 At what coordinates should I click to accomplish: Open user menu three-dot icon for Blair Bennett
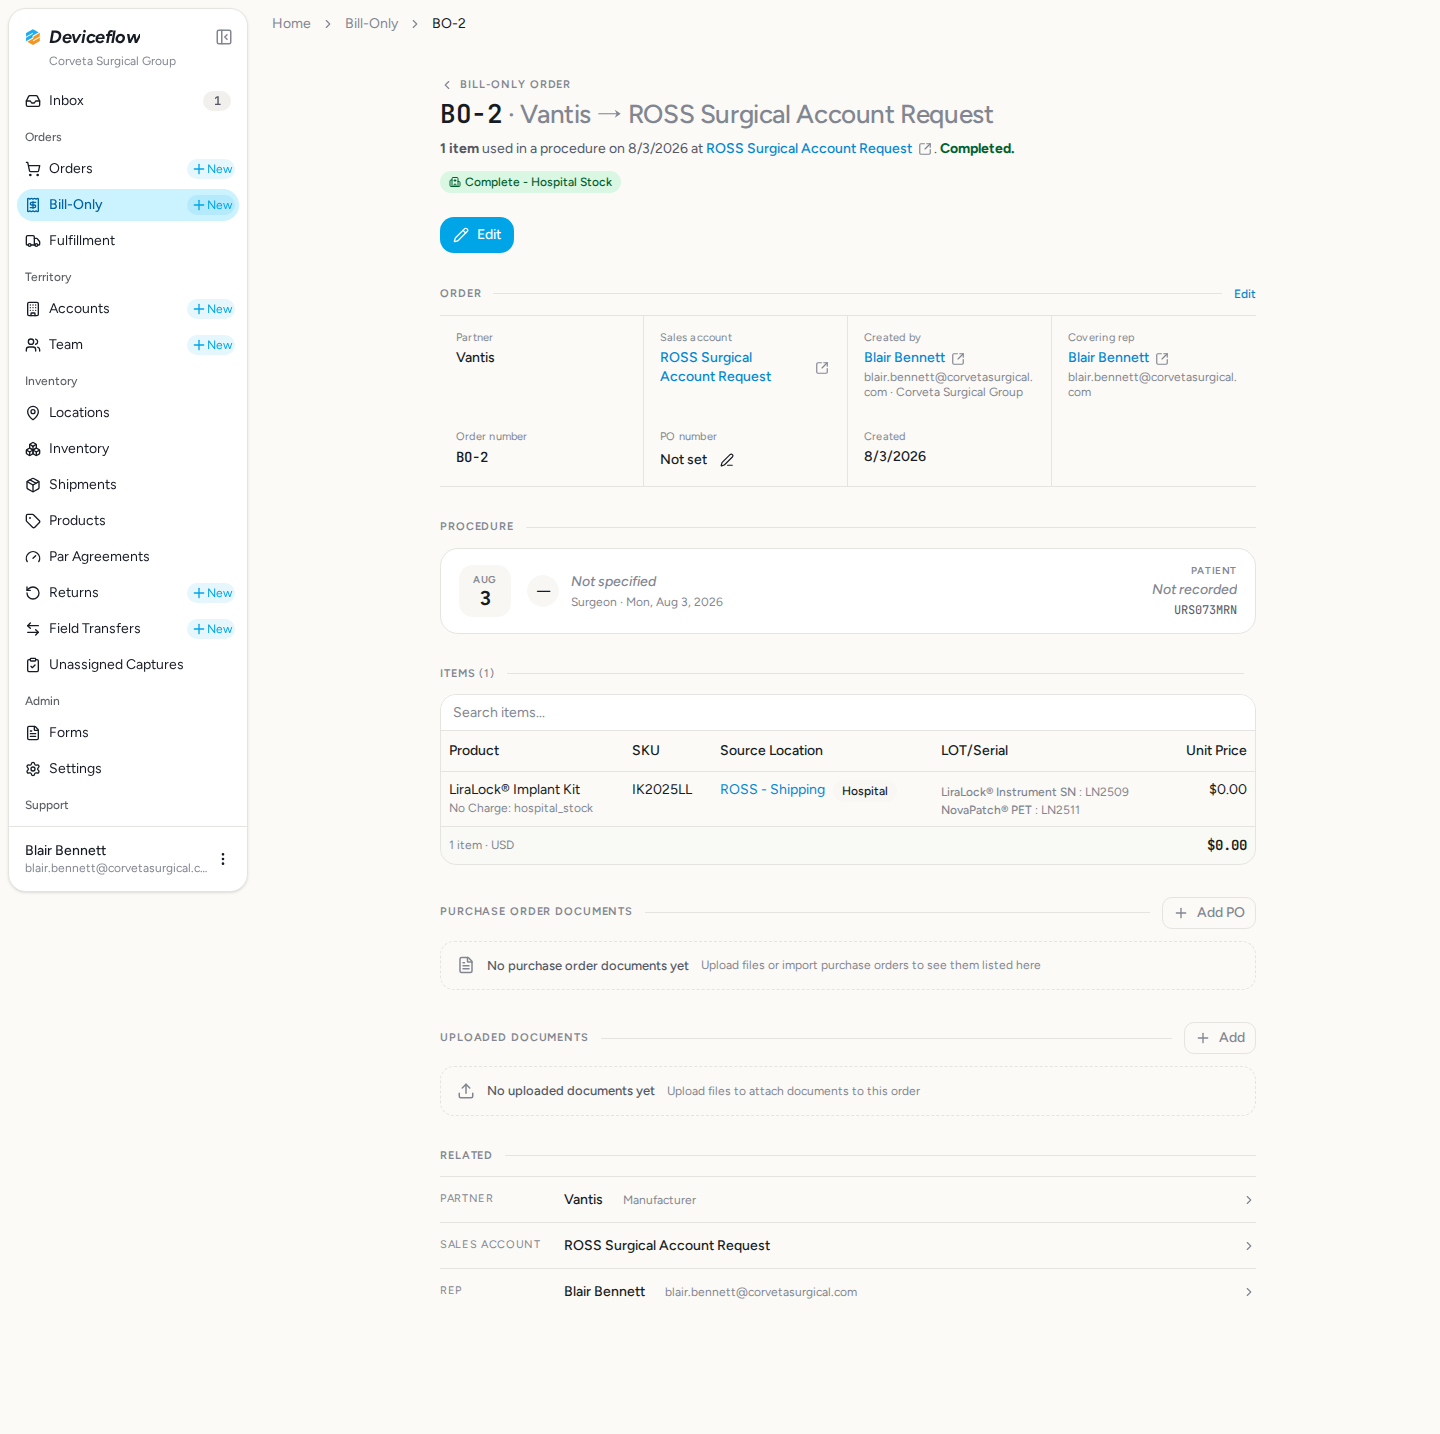[x=223, y=859]
